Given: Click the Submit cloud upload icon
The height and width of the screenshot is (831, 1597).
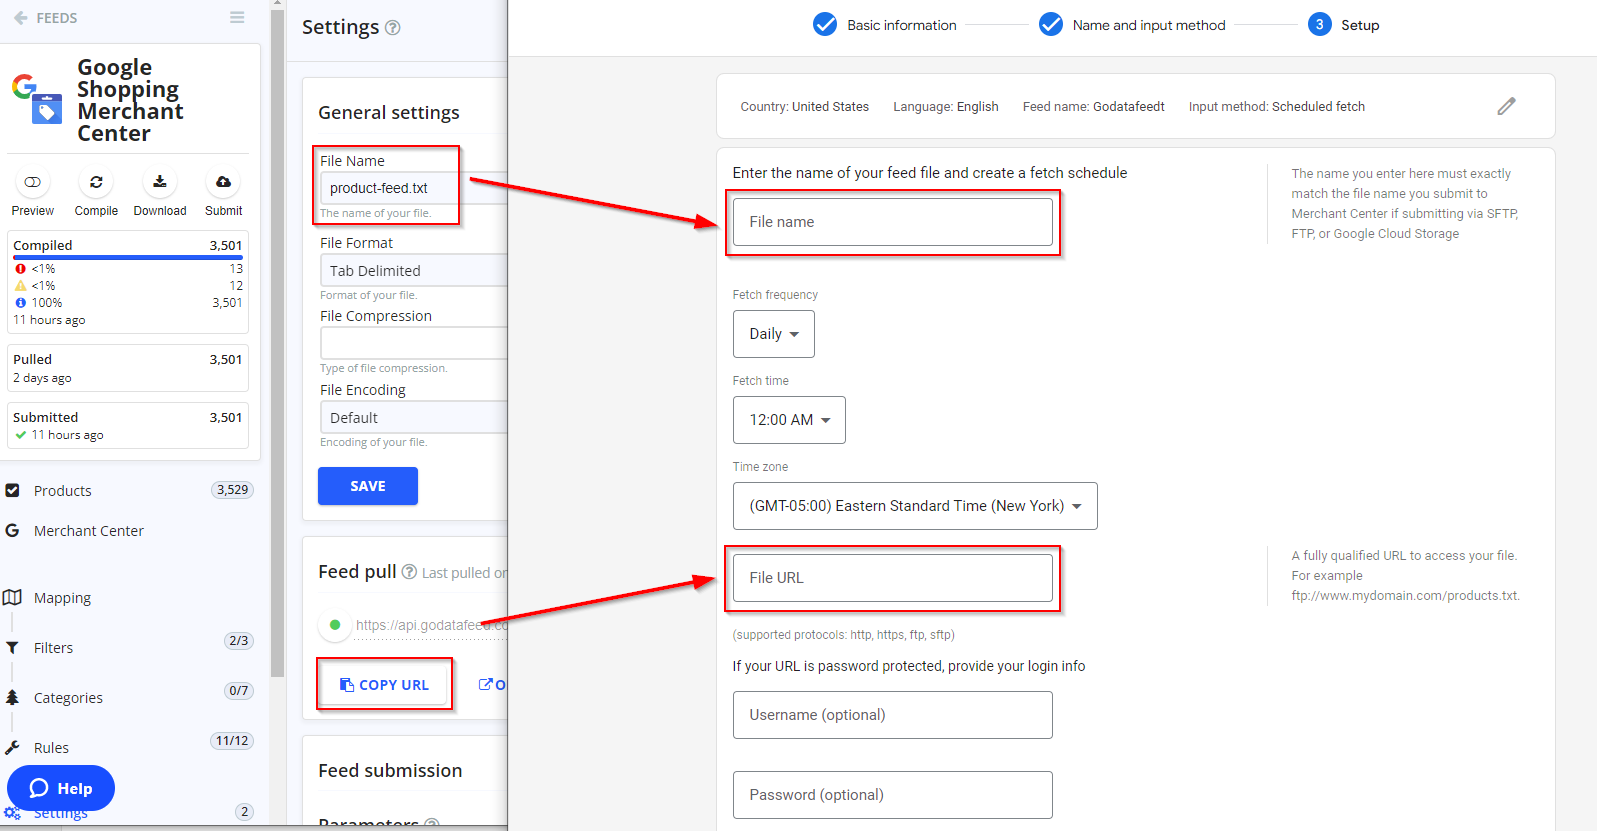Looking at the screenshot, I should click(223, 182).
